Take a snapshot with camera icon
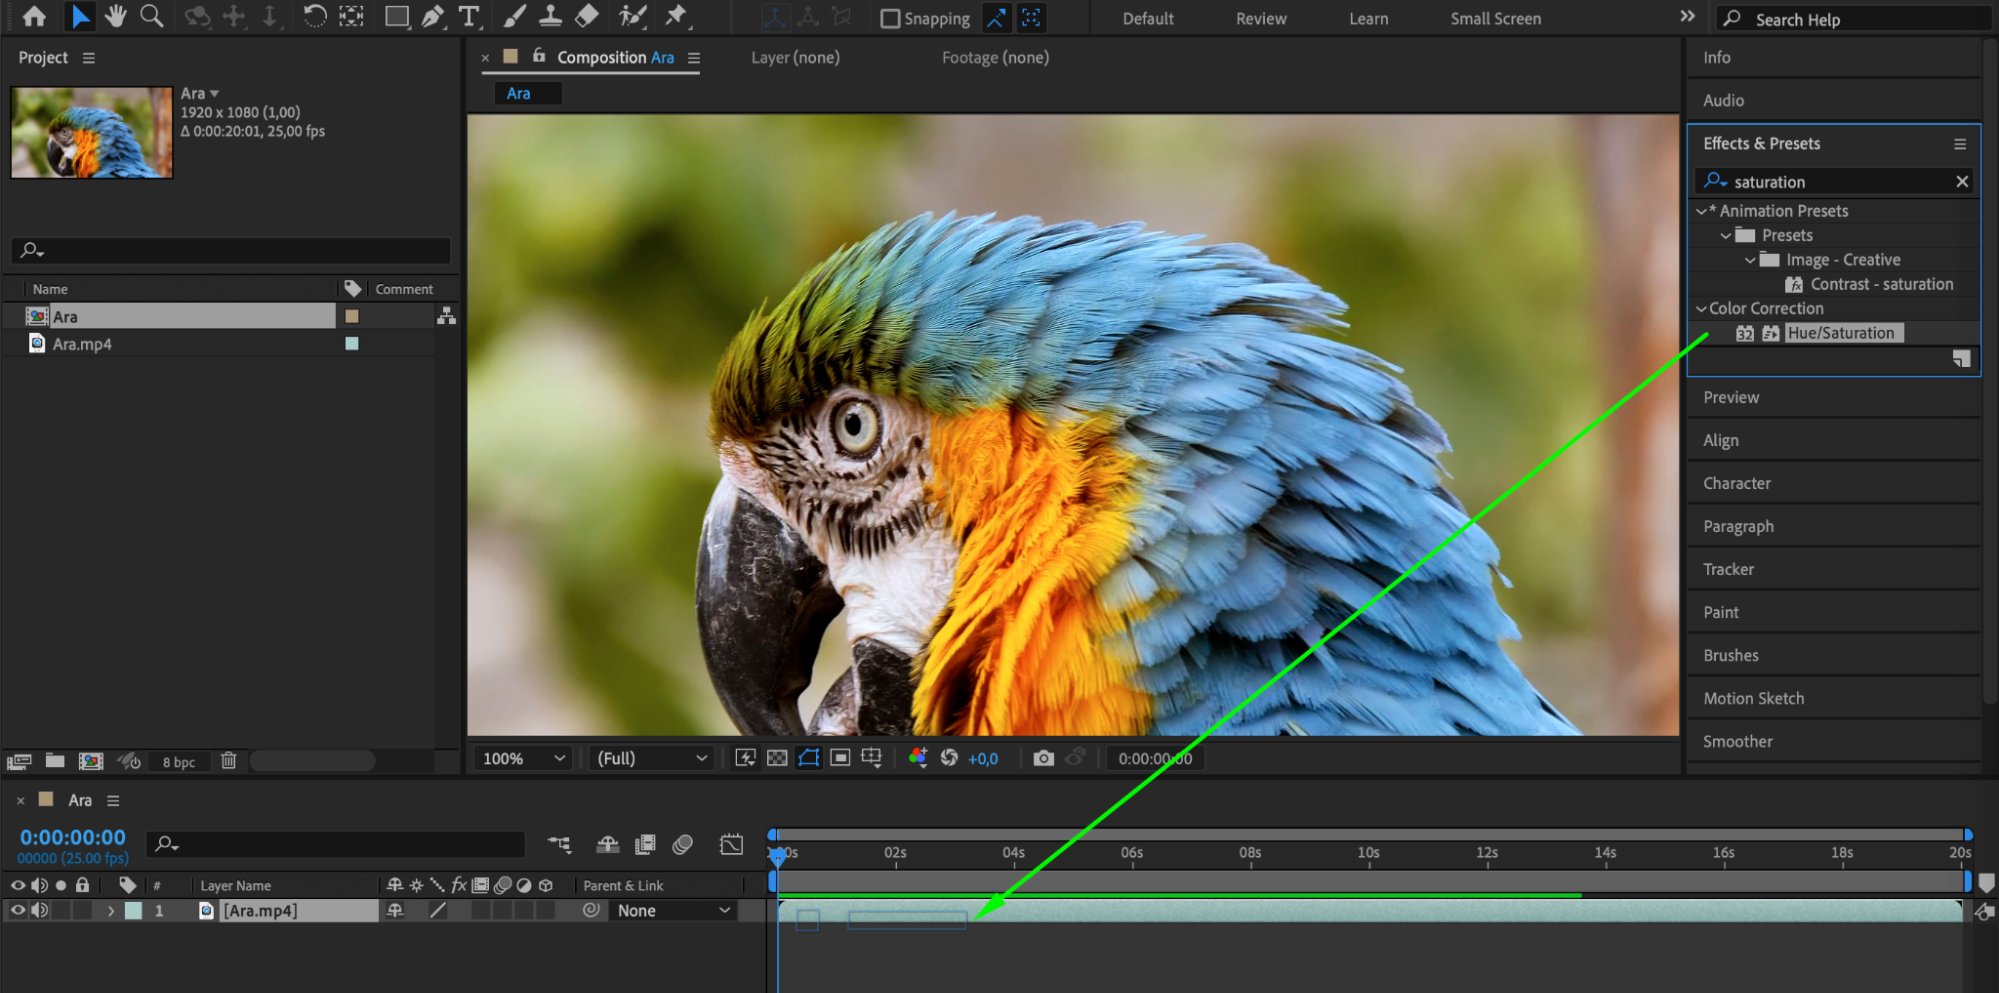Image resolution: width=1999 pixels, height=993 pixels. click(1043, 758)
